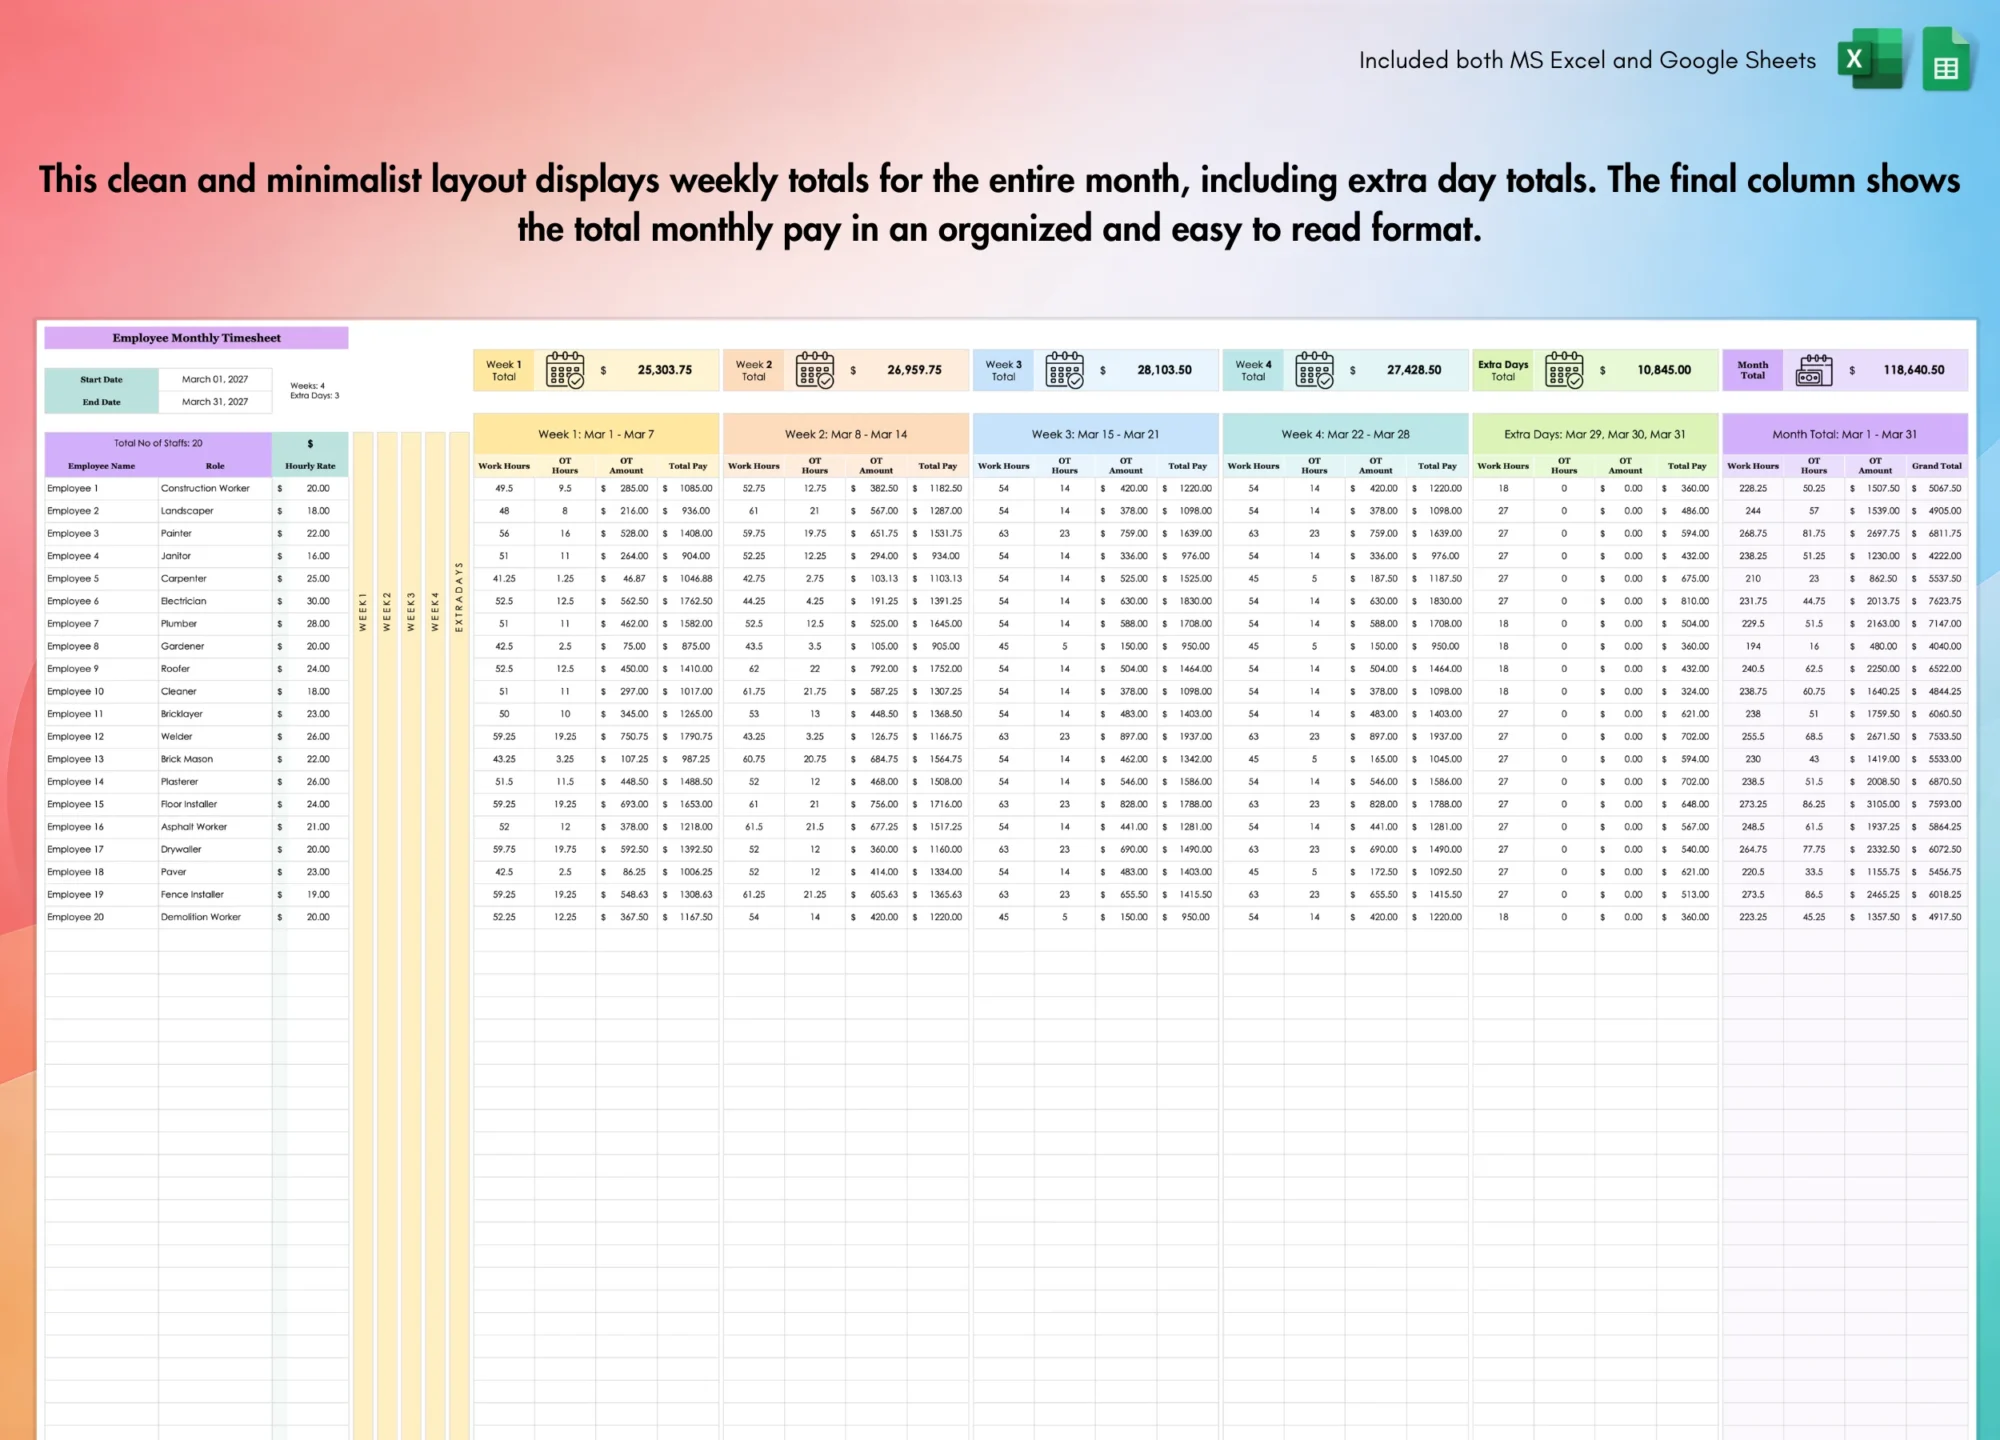The width and height of the screenshot is (2000, 1440).
Task: Select the Fence Installer role cell
Action: point(215,894)
